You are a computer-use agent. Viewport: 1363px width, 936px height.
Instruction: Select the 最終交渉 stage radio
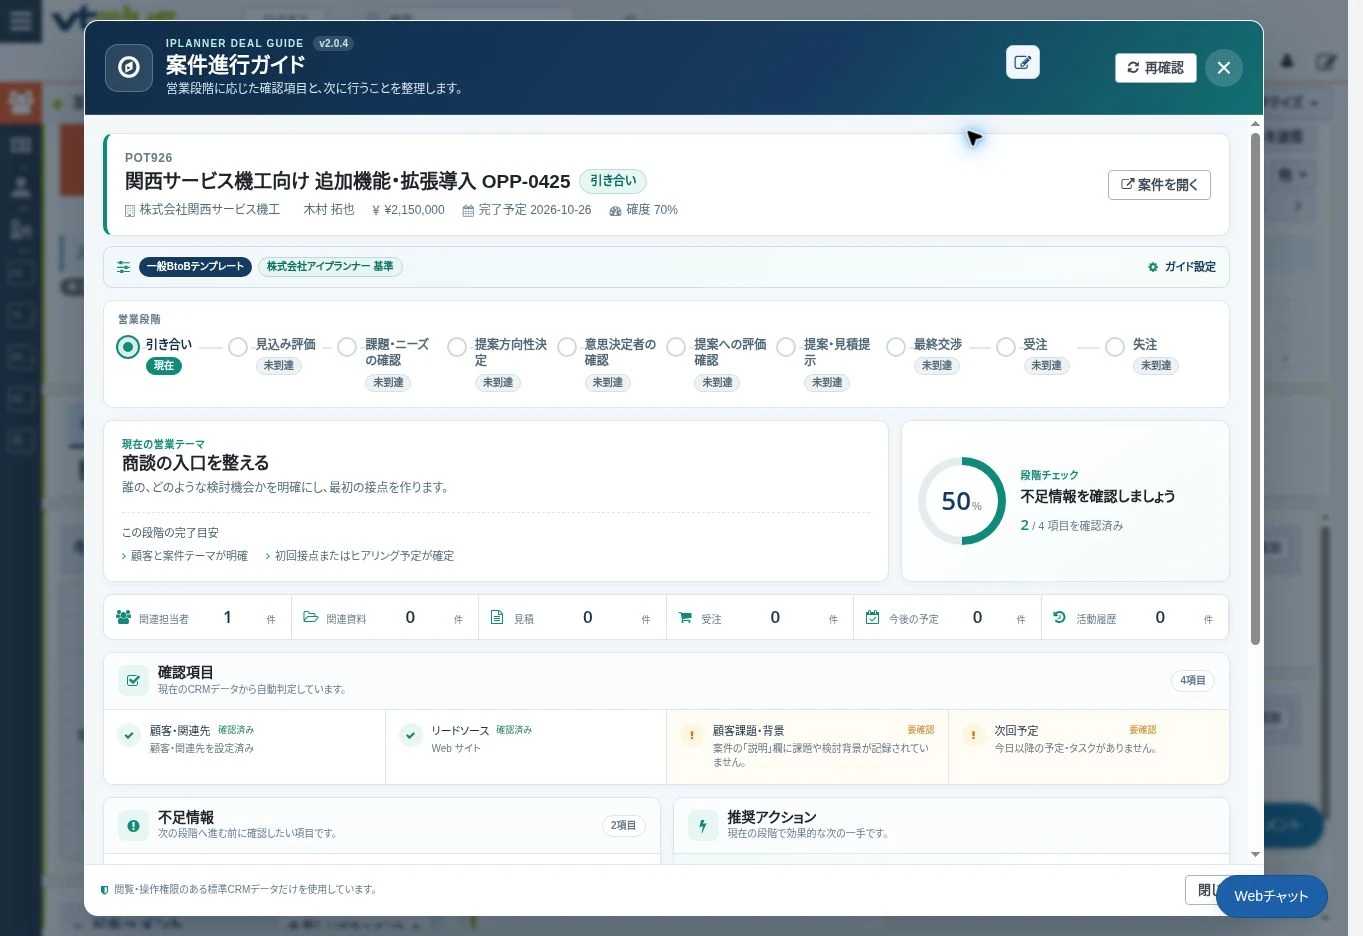[x=896, y=347]
